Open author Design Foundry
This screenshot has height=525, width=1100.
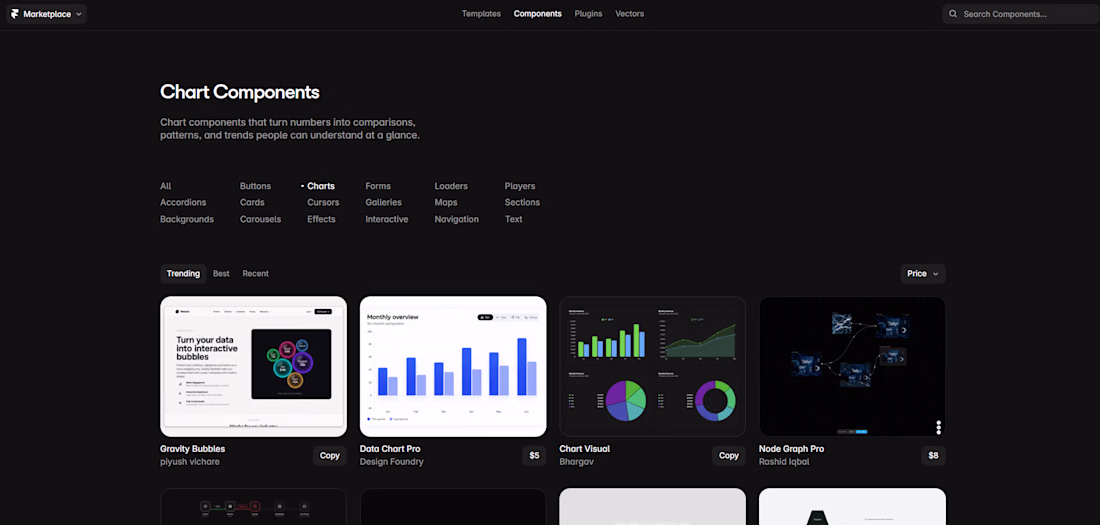pyautogui.click(x=391, y=462)
